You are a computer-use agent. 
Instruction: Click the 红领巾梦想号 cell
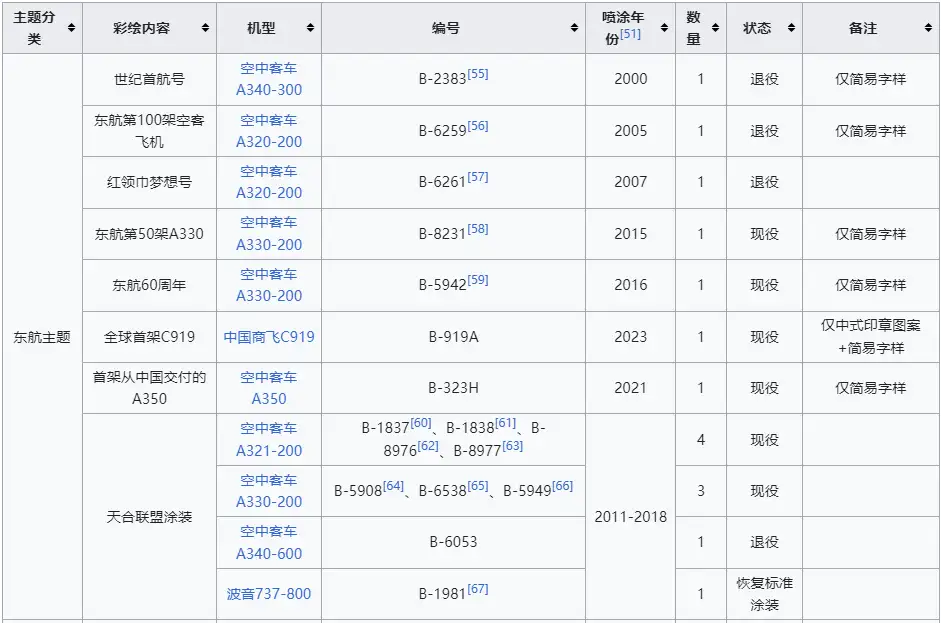[x=149, y=182]
